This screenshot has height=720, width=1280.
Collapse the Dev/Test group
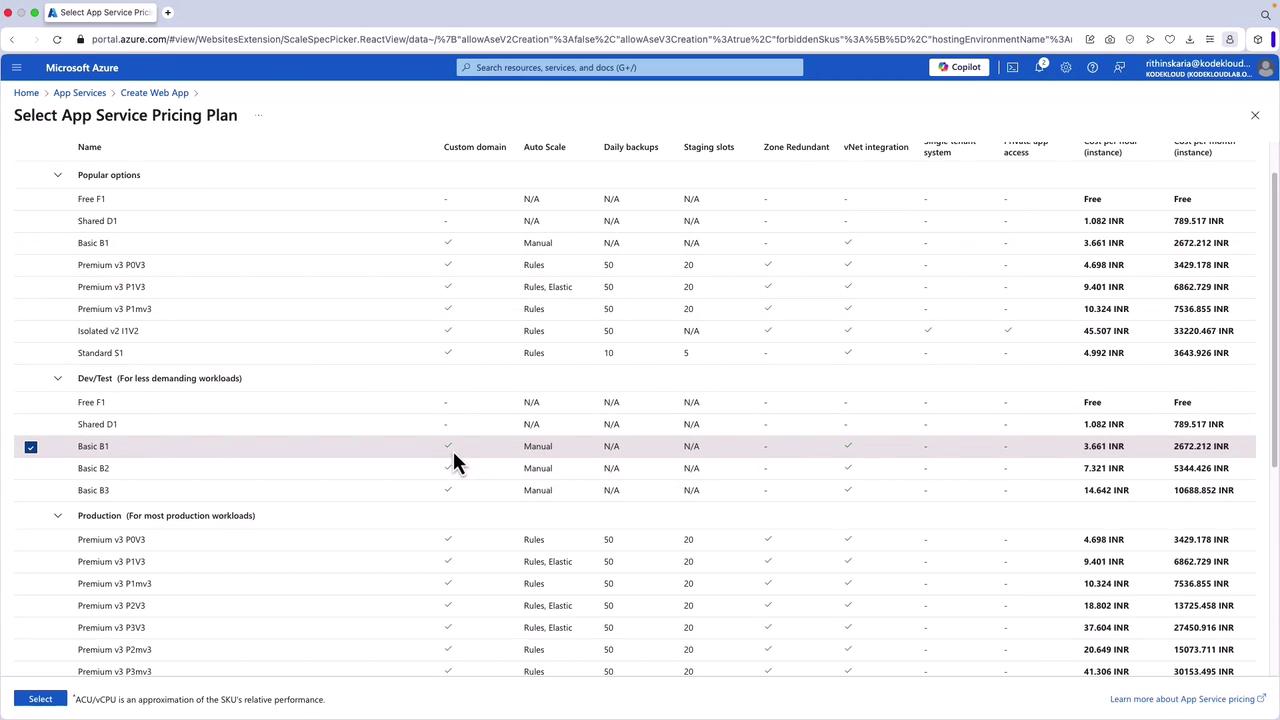pos(58,378)
